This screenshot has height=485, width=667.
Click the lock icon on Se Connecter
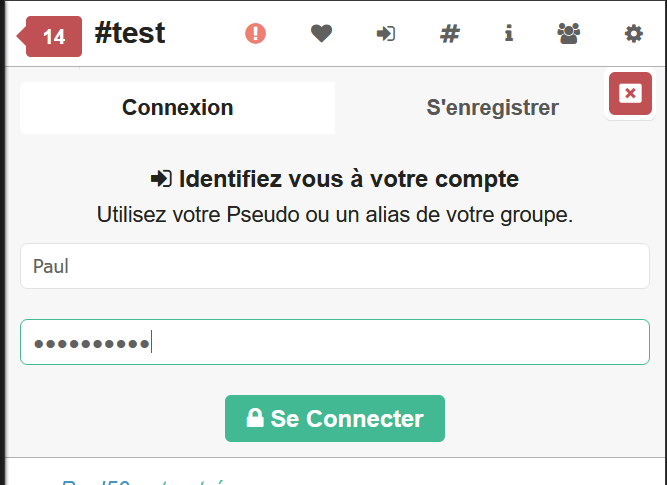coord(255,418)
